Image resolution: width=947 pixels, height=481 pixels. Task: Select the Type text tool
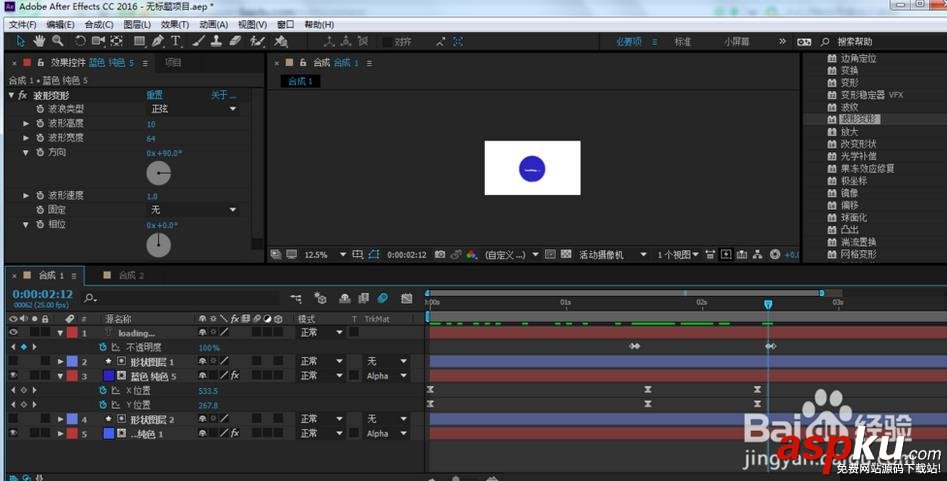click(x=176, y=41)
